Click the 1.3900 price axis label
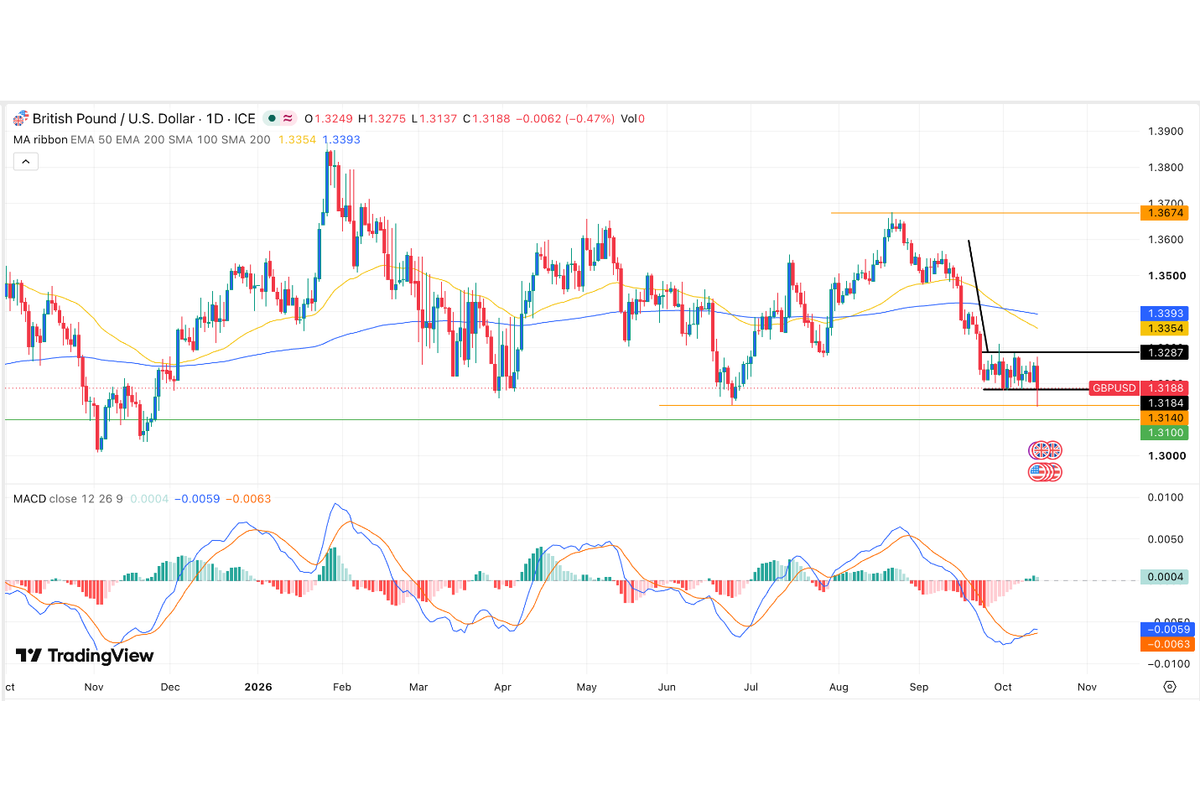1200x800 pixels. coord(1167,132)
